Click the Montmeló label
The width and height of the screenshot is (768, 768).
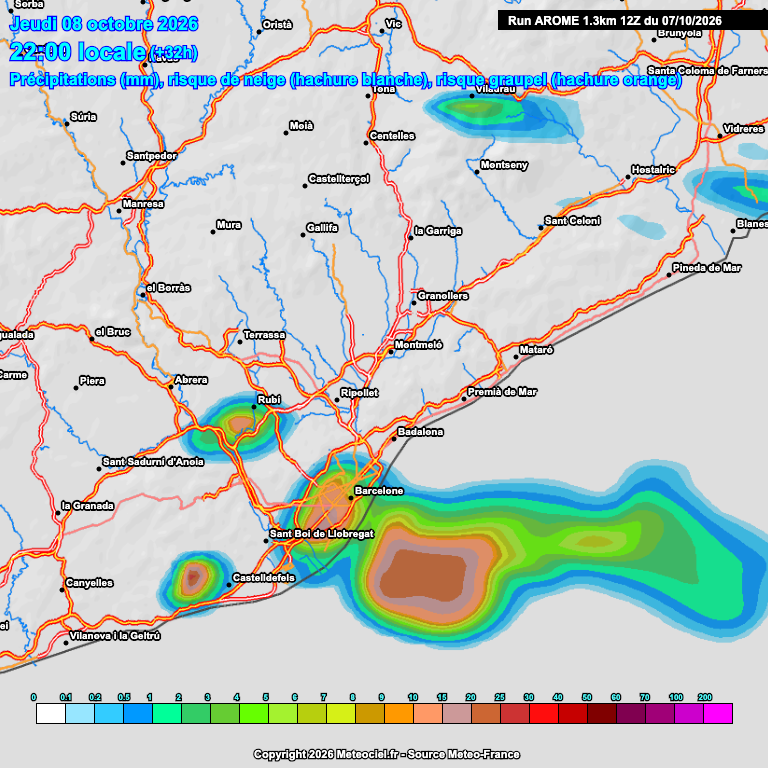[418, 345]
